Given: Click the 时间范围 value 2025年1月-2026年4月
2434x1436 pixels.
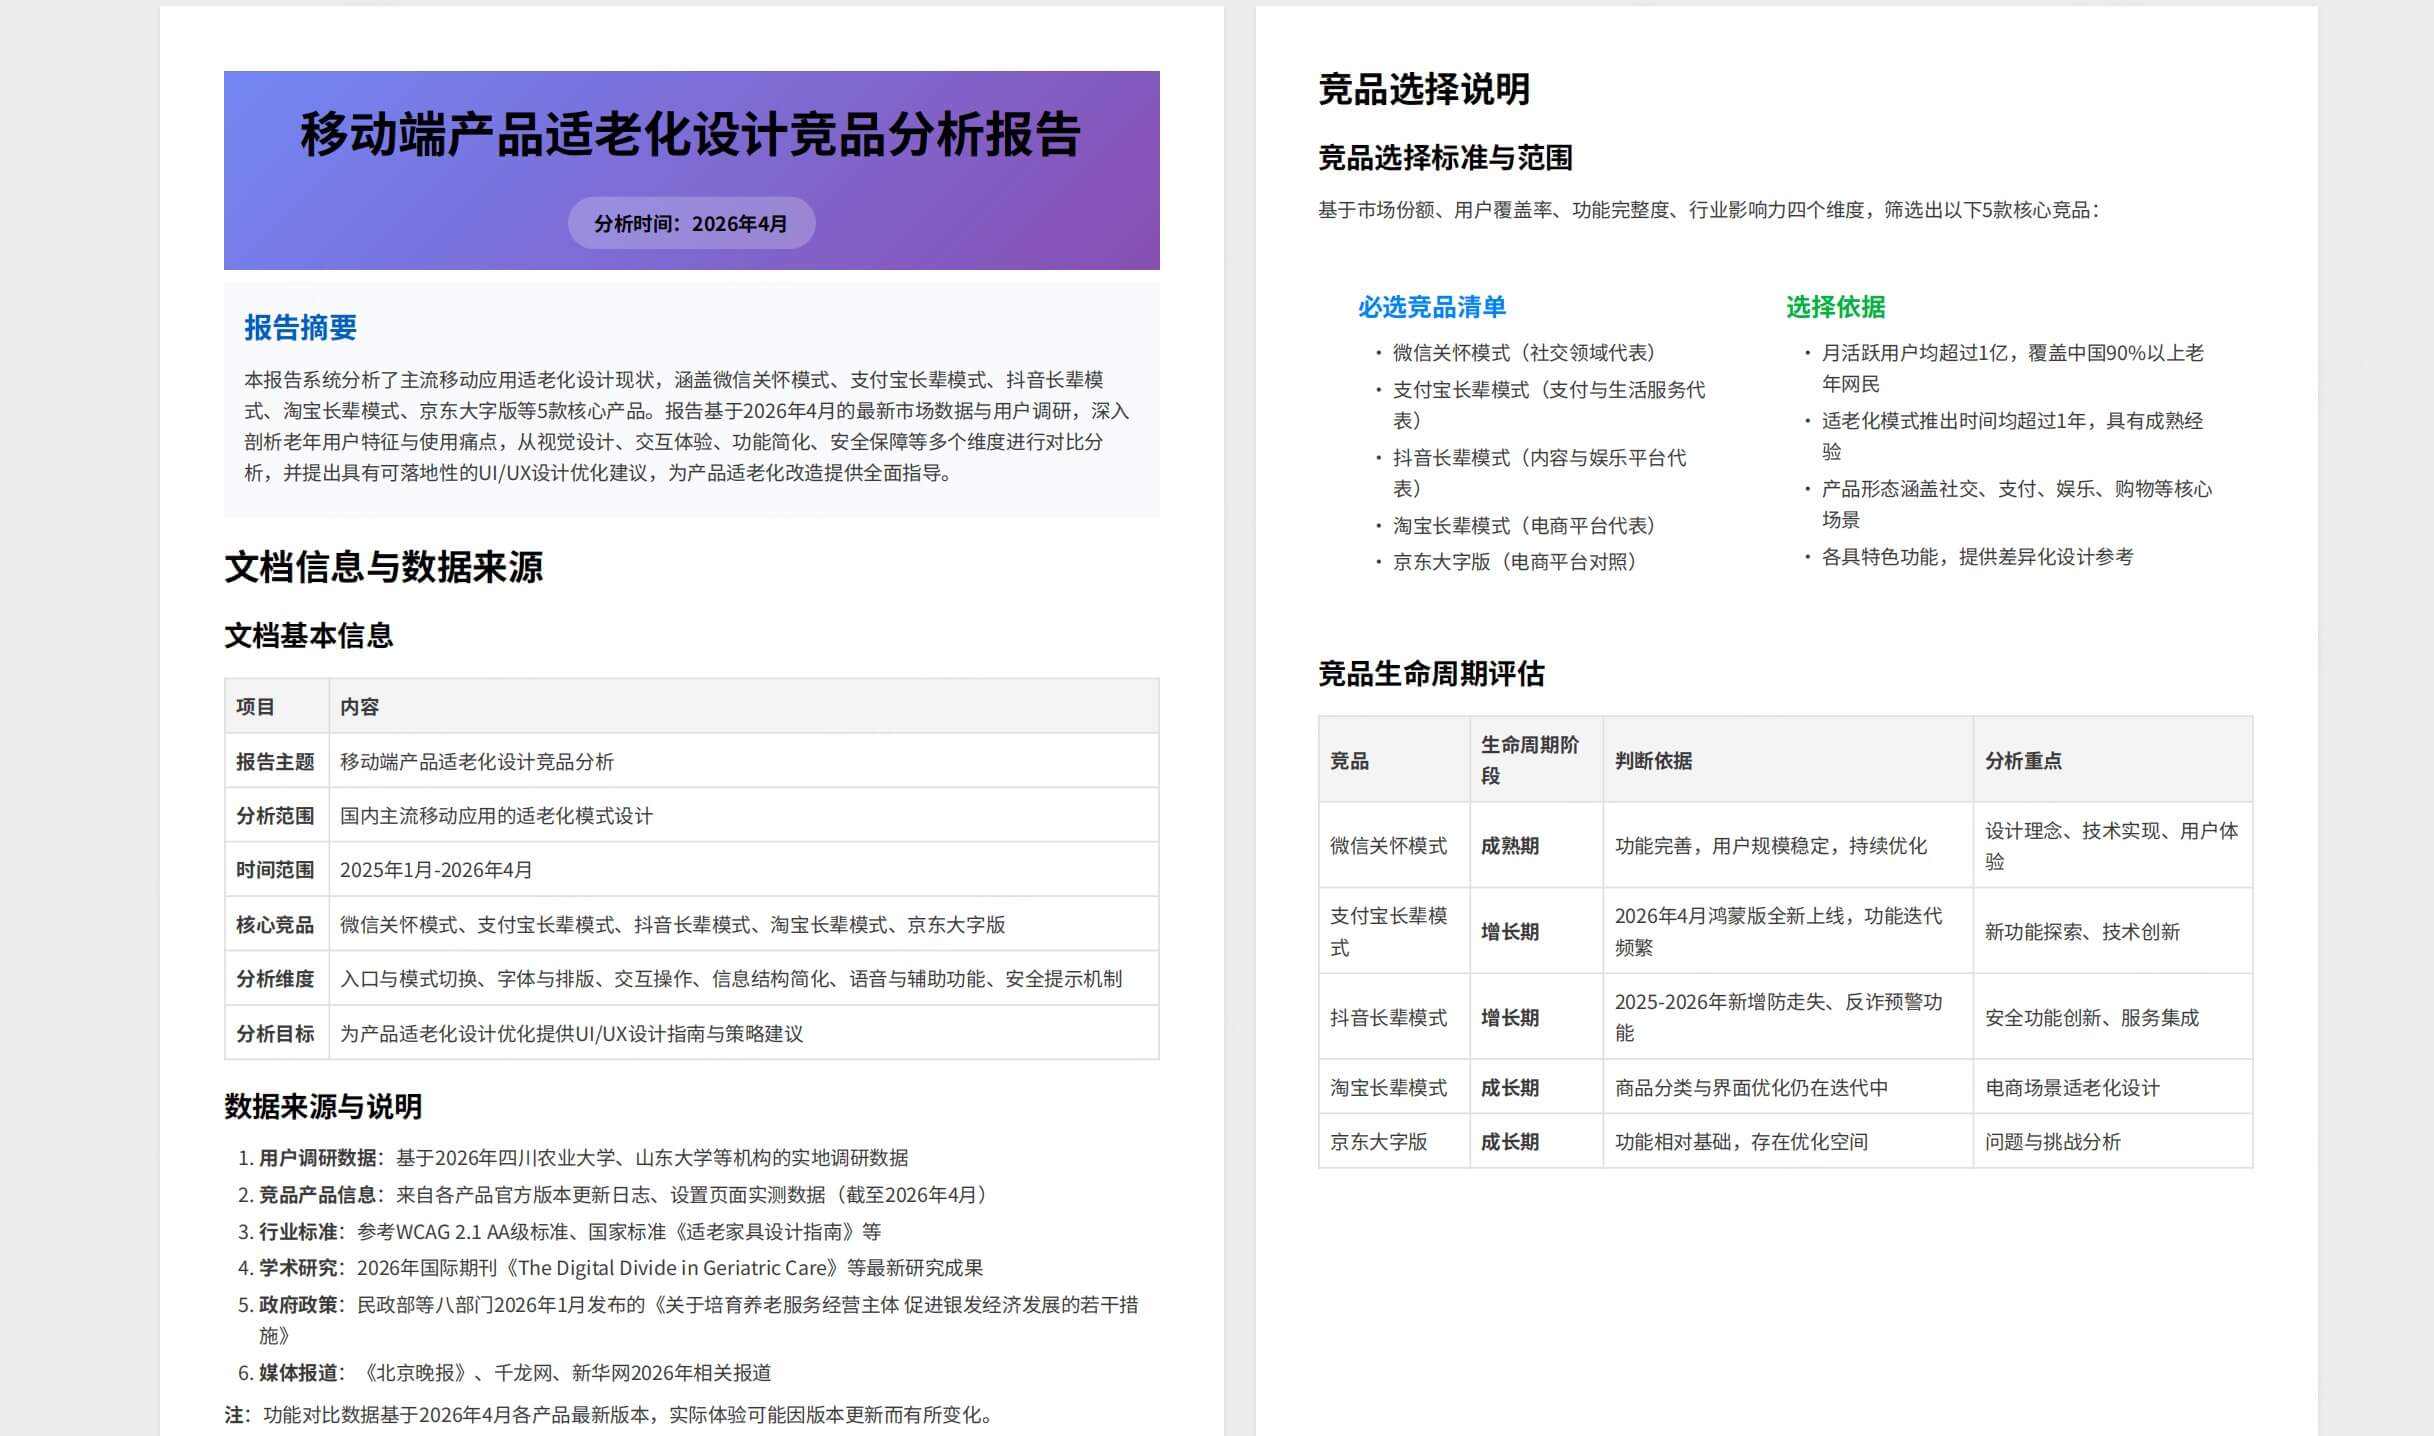Looking at the screenshot, I should pos(436,870).
